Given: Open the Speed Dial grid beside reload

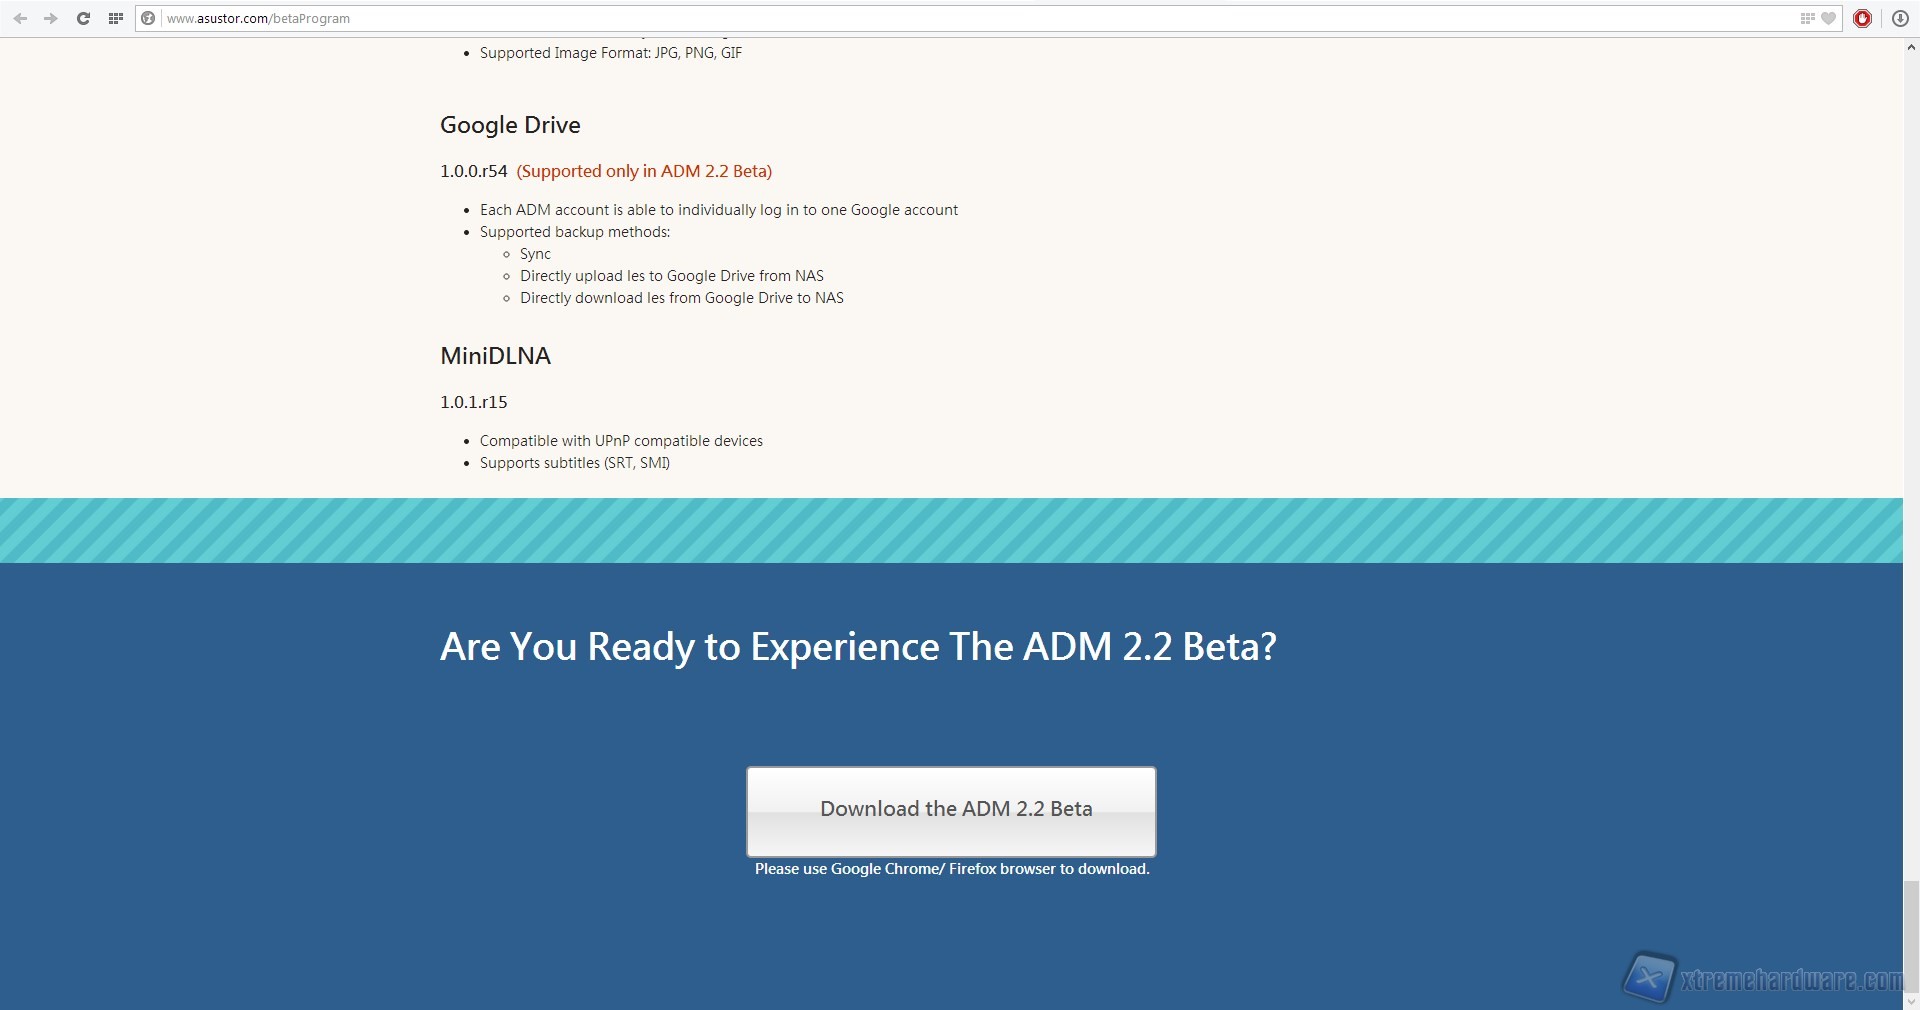Looking at the screenshot, I should point(115,18).
